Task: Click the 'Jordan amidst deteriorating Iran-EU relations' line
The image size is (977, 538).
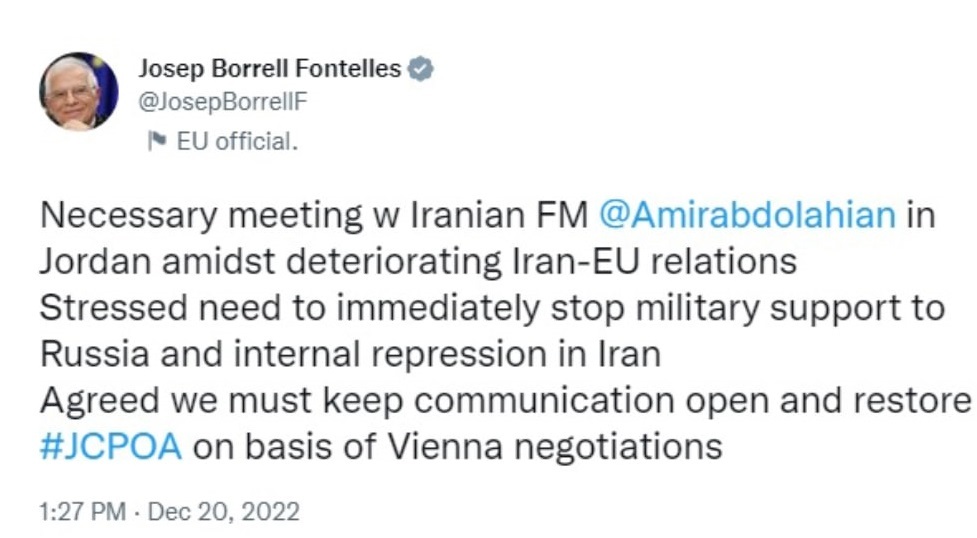Action: [417, 262]
